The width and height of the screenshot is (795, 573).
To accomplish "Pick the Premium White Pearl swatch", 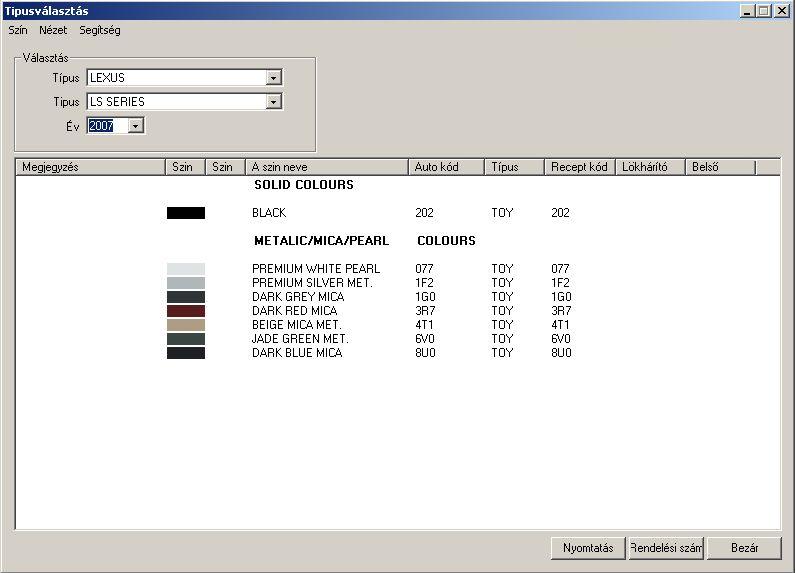I will point(186,269).
